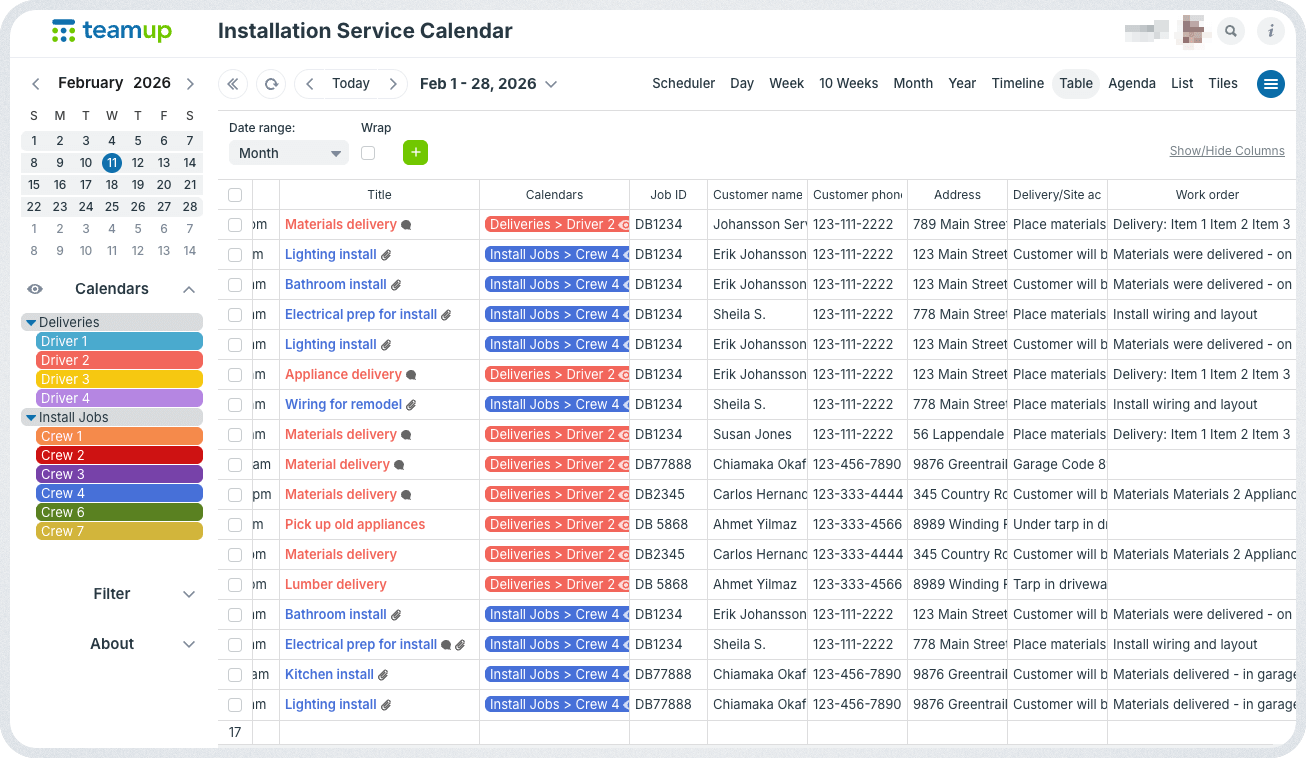Screen dimensions: 1306x758
Task: Switch to the Agenda view
Action: pos(1131,84)
